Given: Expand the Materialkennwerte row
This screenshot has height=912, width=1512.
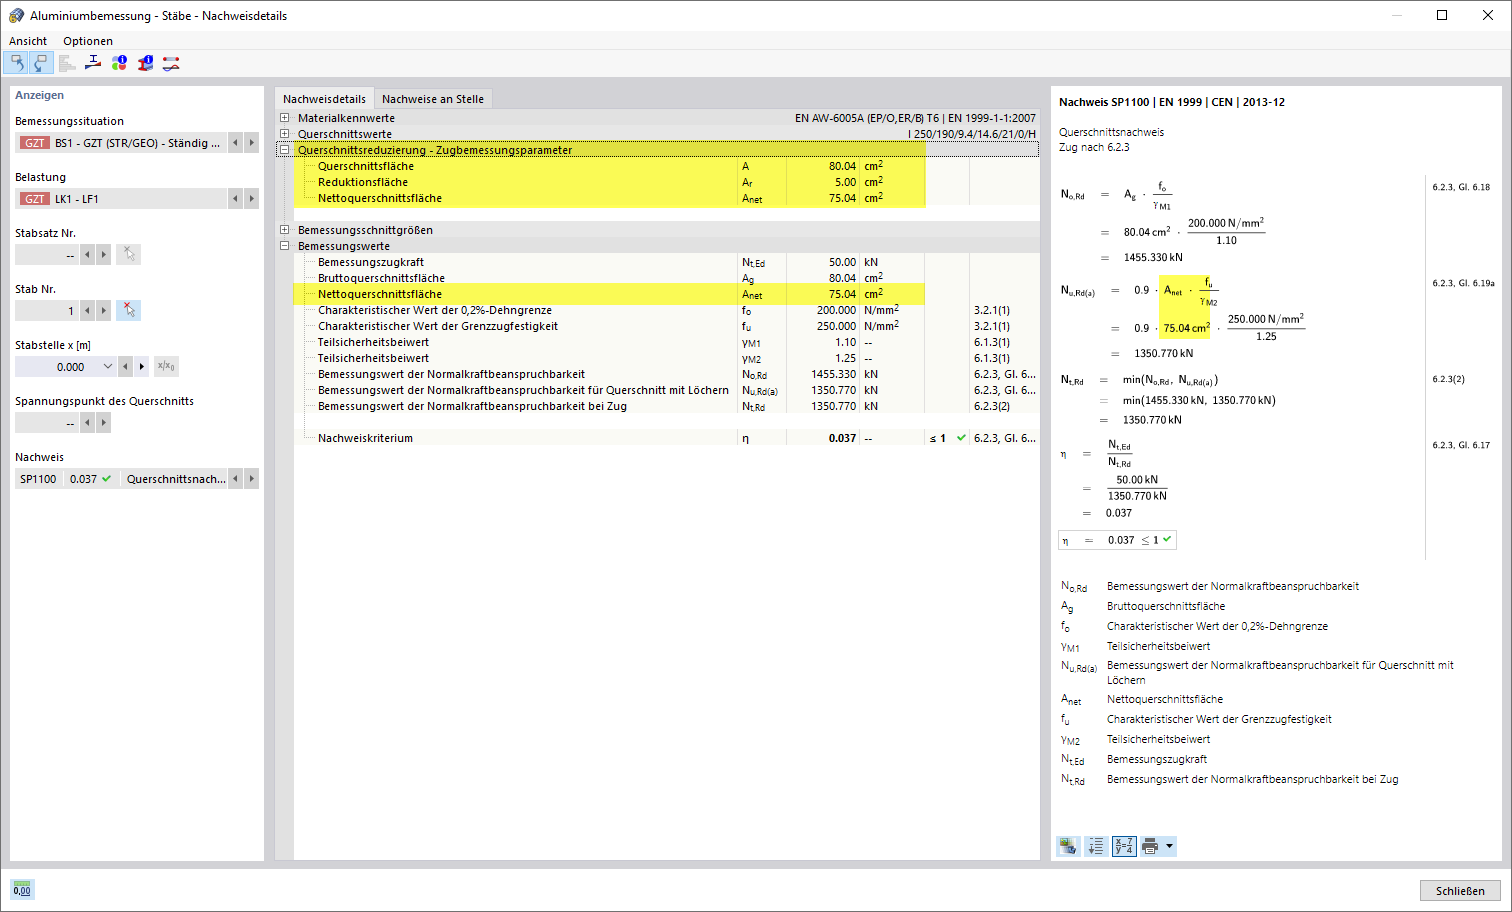Looking at the screenshot, I should click(x=285, y=118).
